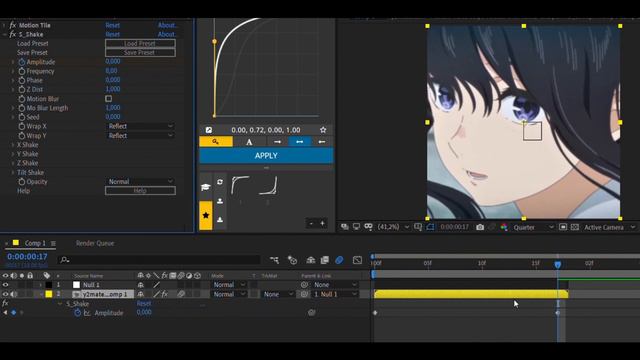
Task: Click the Save Preset button
Action: pos(140,53)
